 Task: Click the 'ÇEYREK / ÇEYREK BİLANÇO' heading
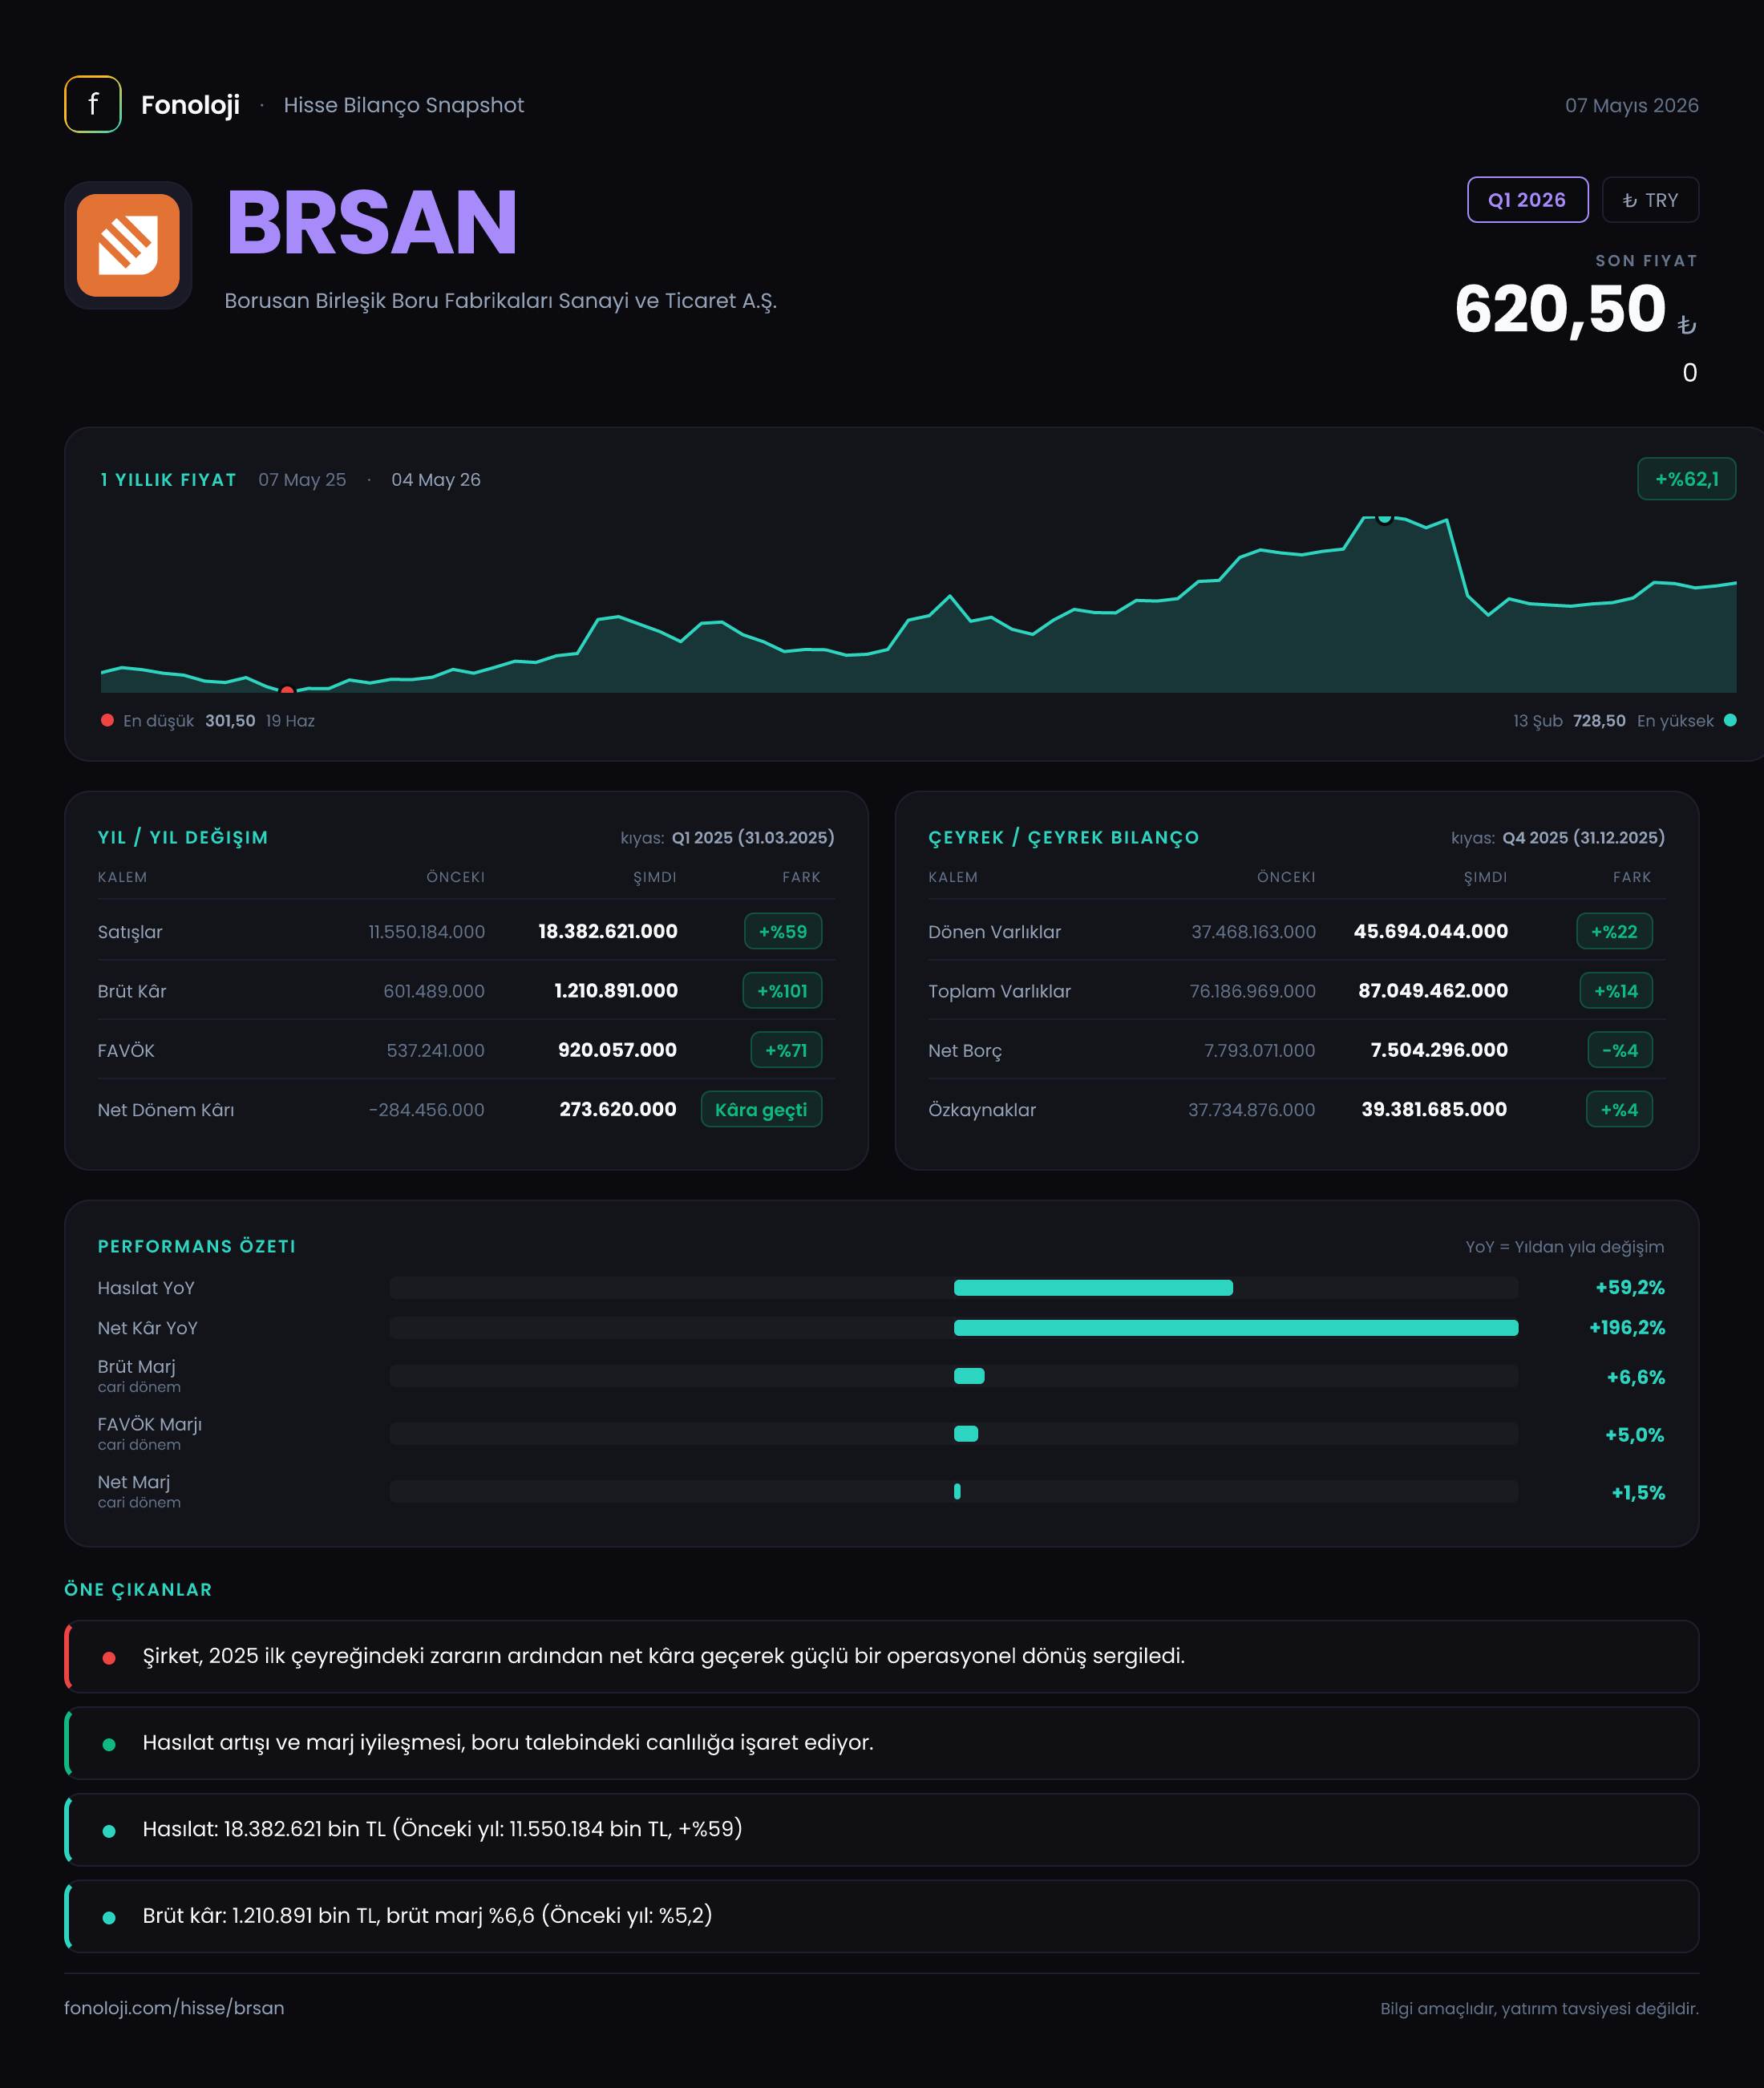pyautogui.click(x=1063, y=837)
